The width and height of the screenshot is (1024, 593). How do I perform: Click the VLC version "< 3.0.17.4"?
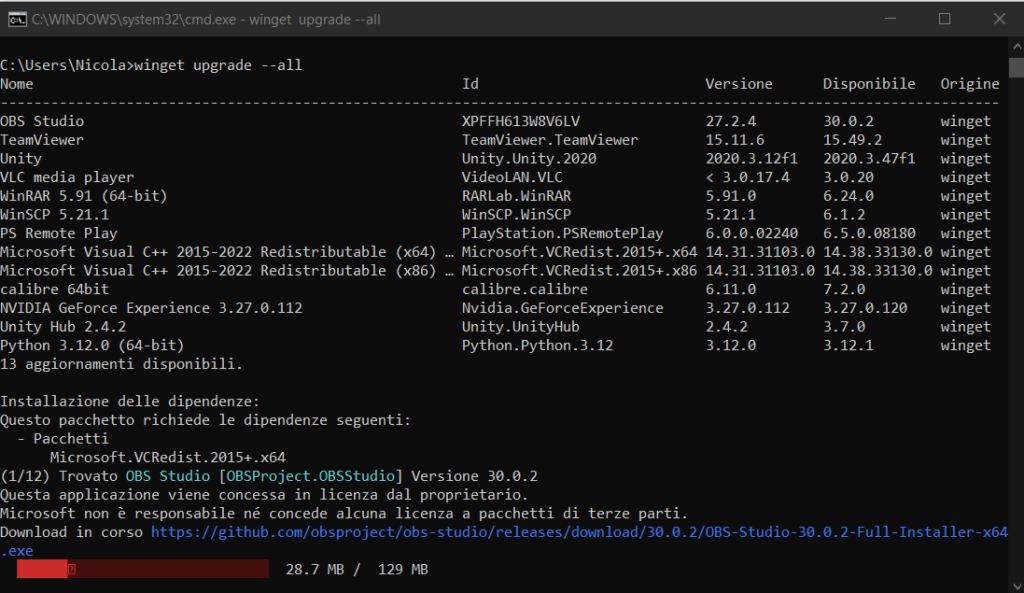pos(748,177)
